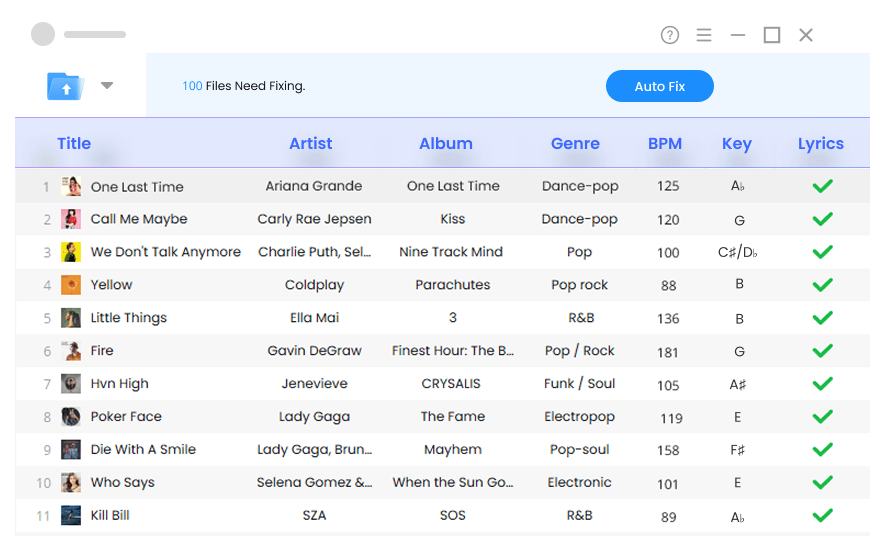Click album Parachutes
Screen dimensions: 885x536
453,285
